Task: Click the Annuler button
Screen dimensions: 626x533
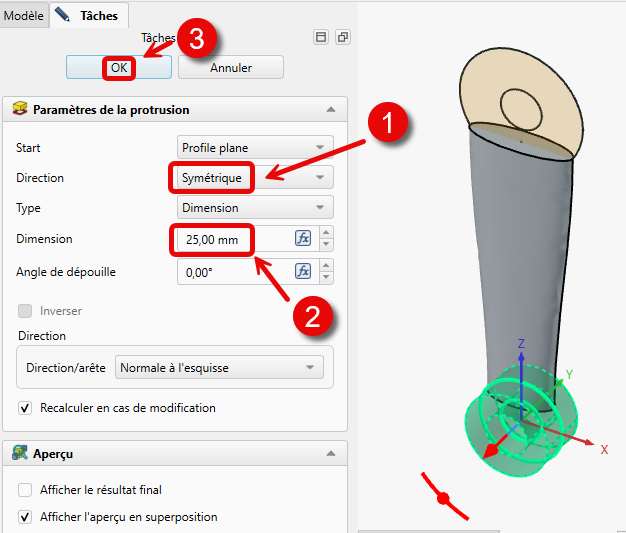Action: [231, 67]
